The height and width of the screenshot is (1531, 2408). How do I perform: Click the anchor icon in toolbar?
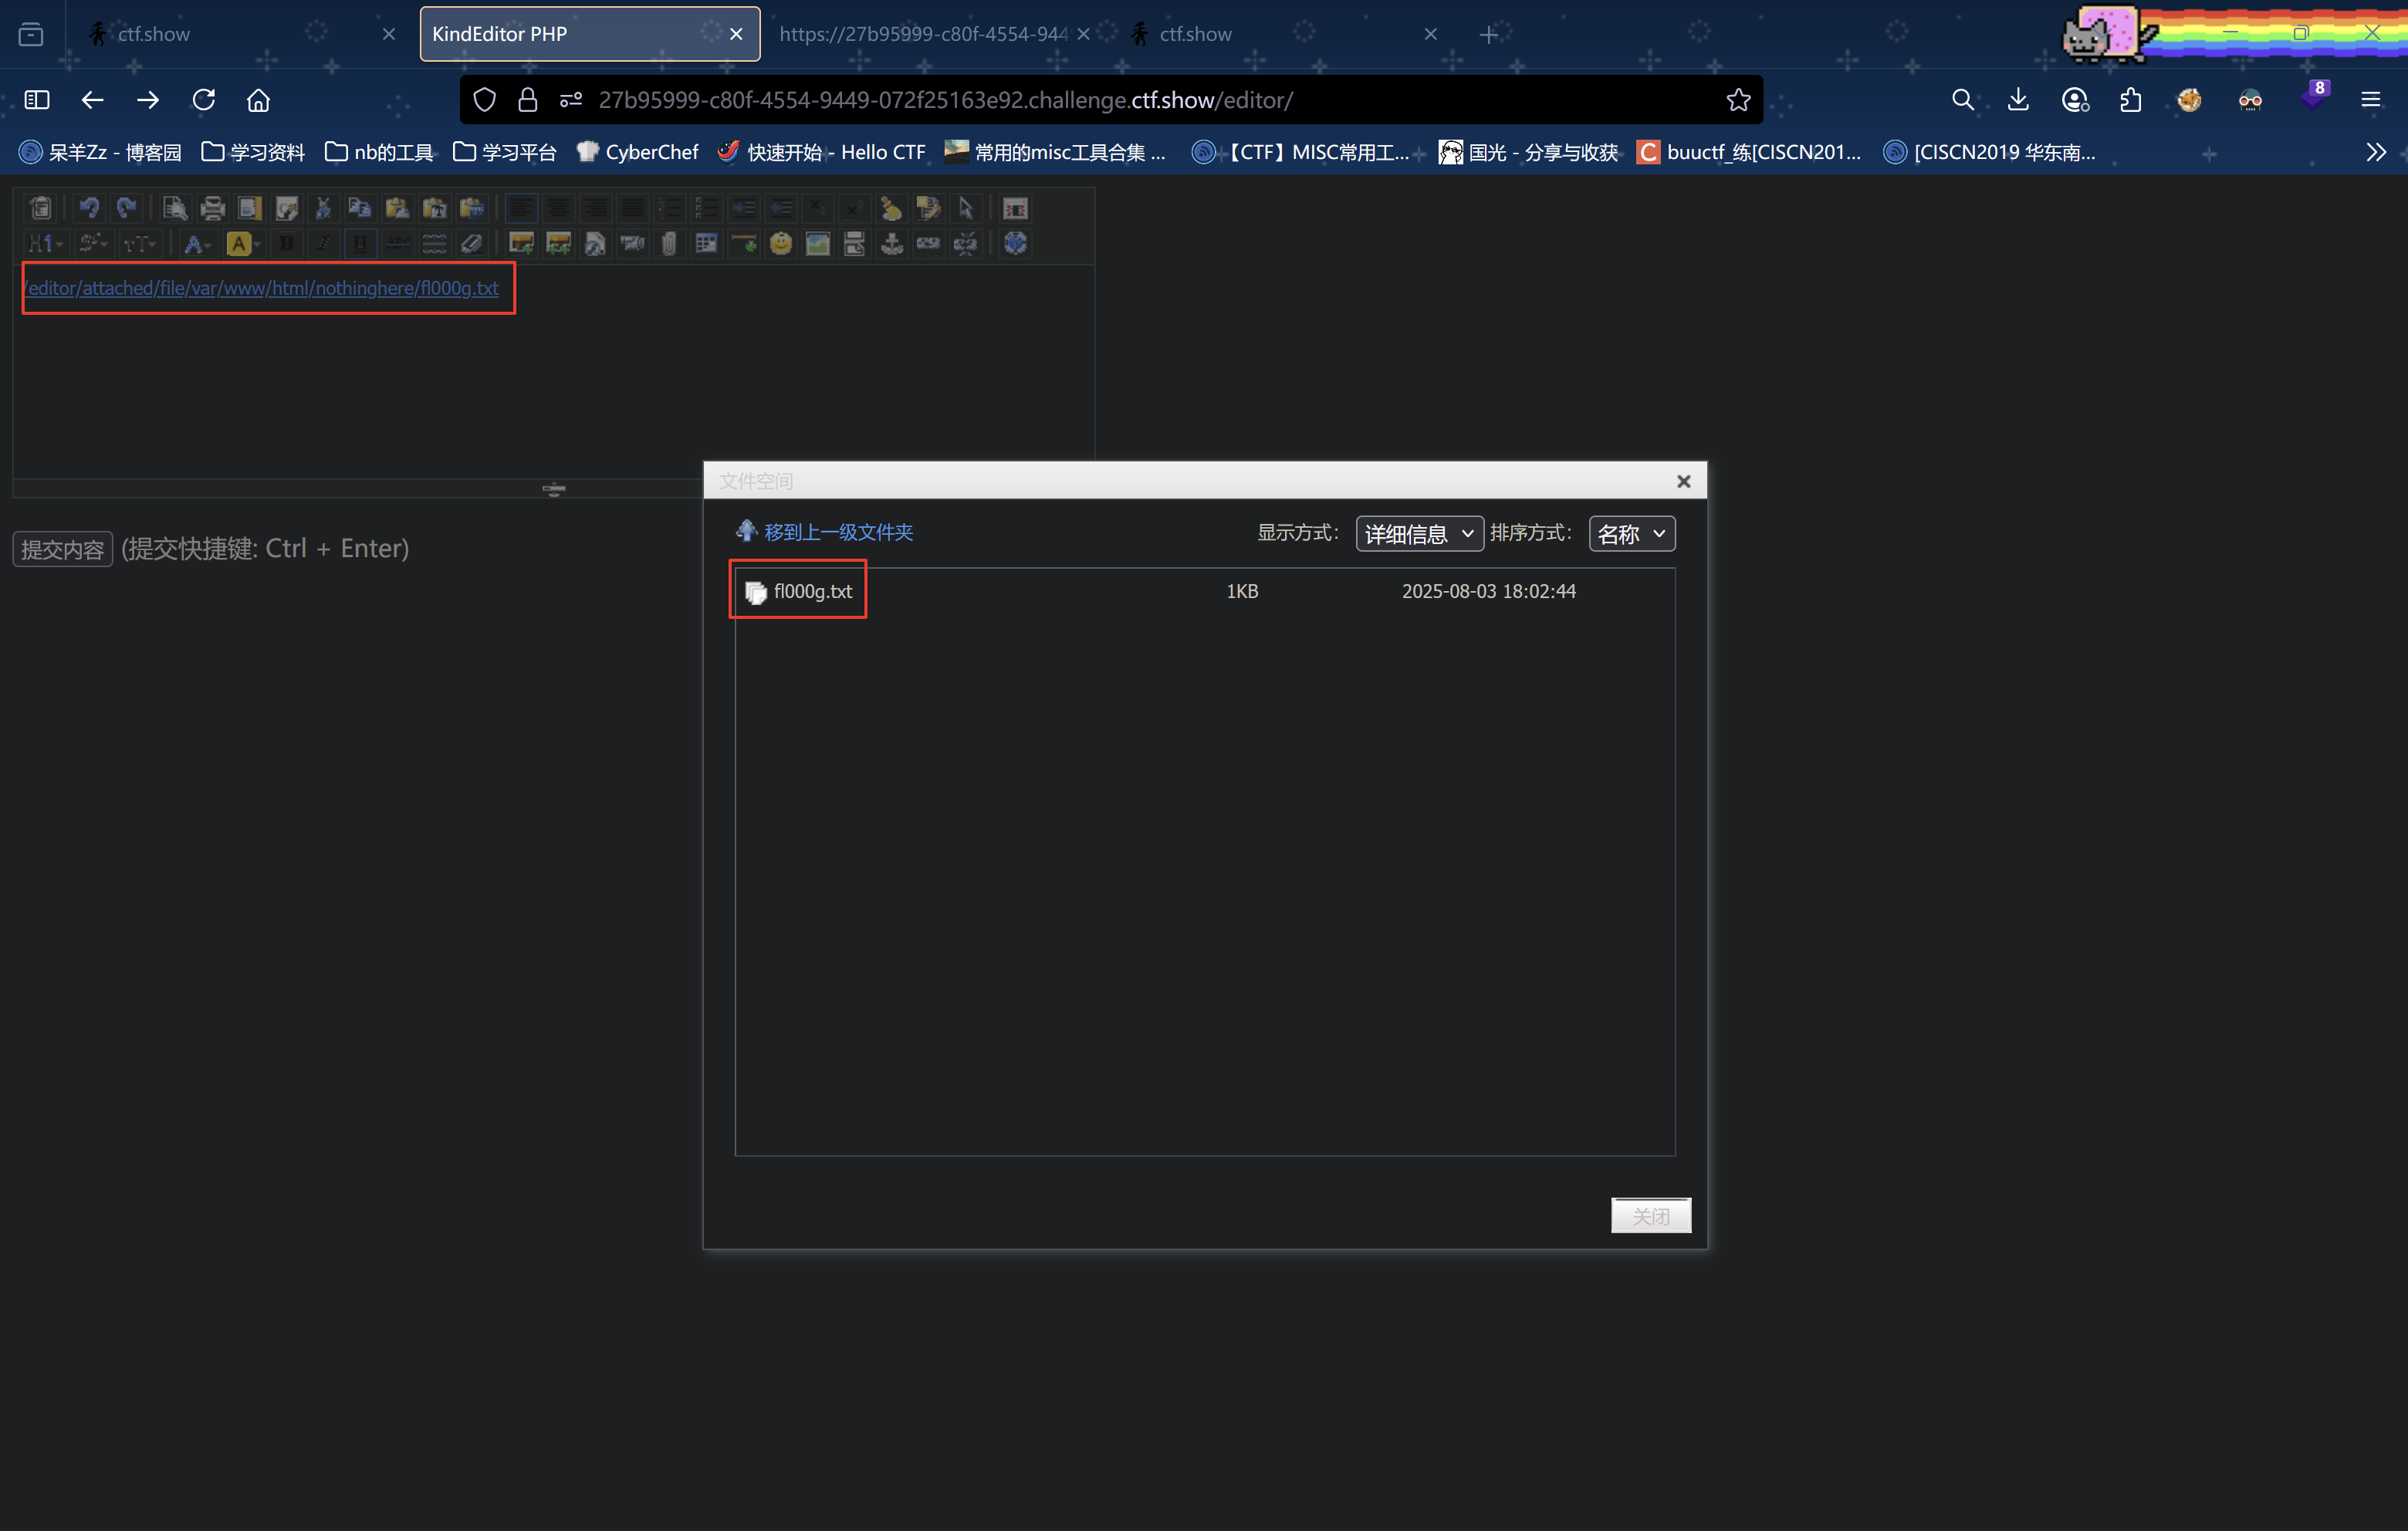tap(891, 243)
